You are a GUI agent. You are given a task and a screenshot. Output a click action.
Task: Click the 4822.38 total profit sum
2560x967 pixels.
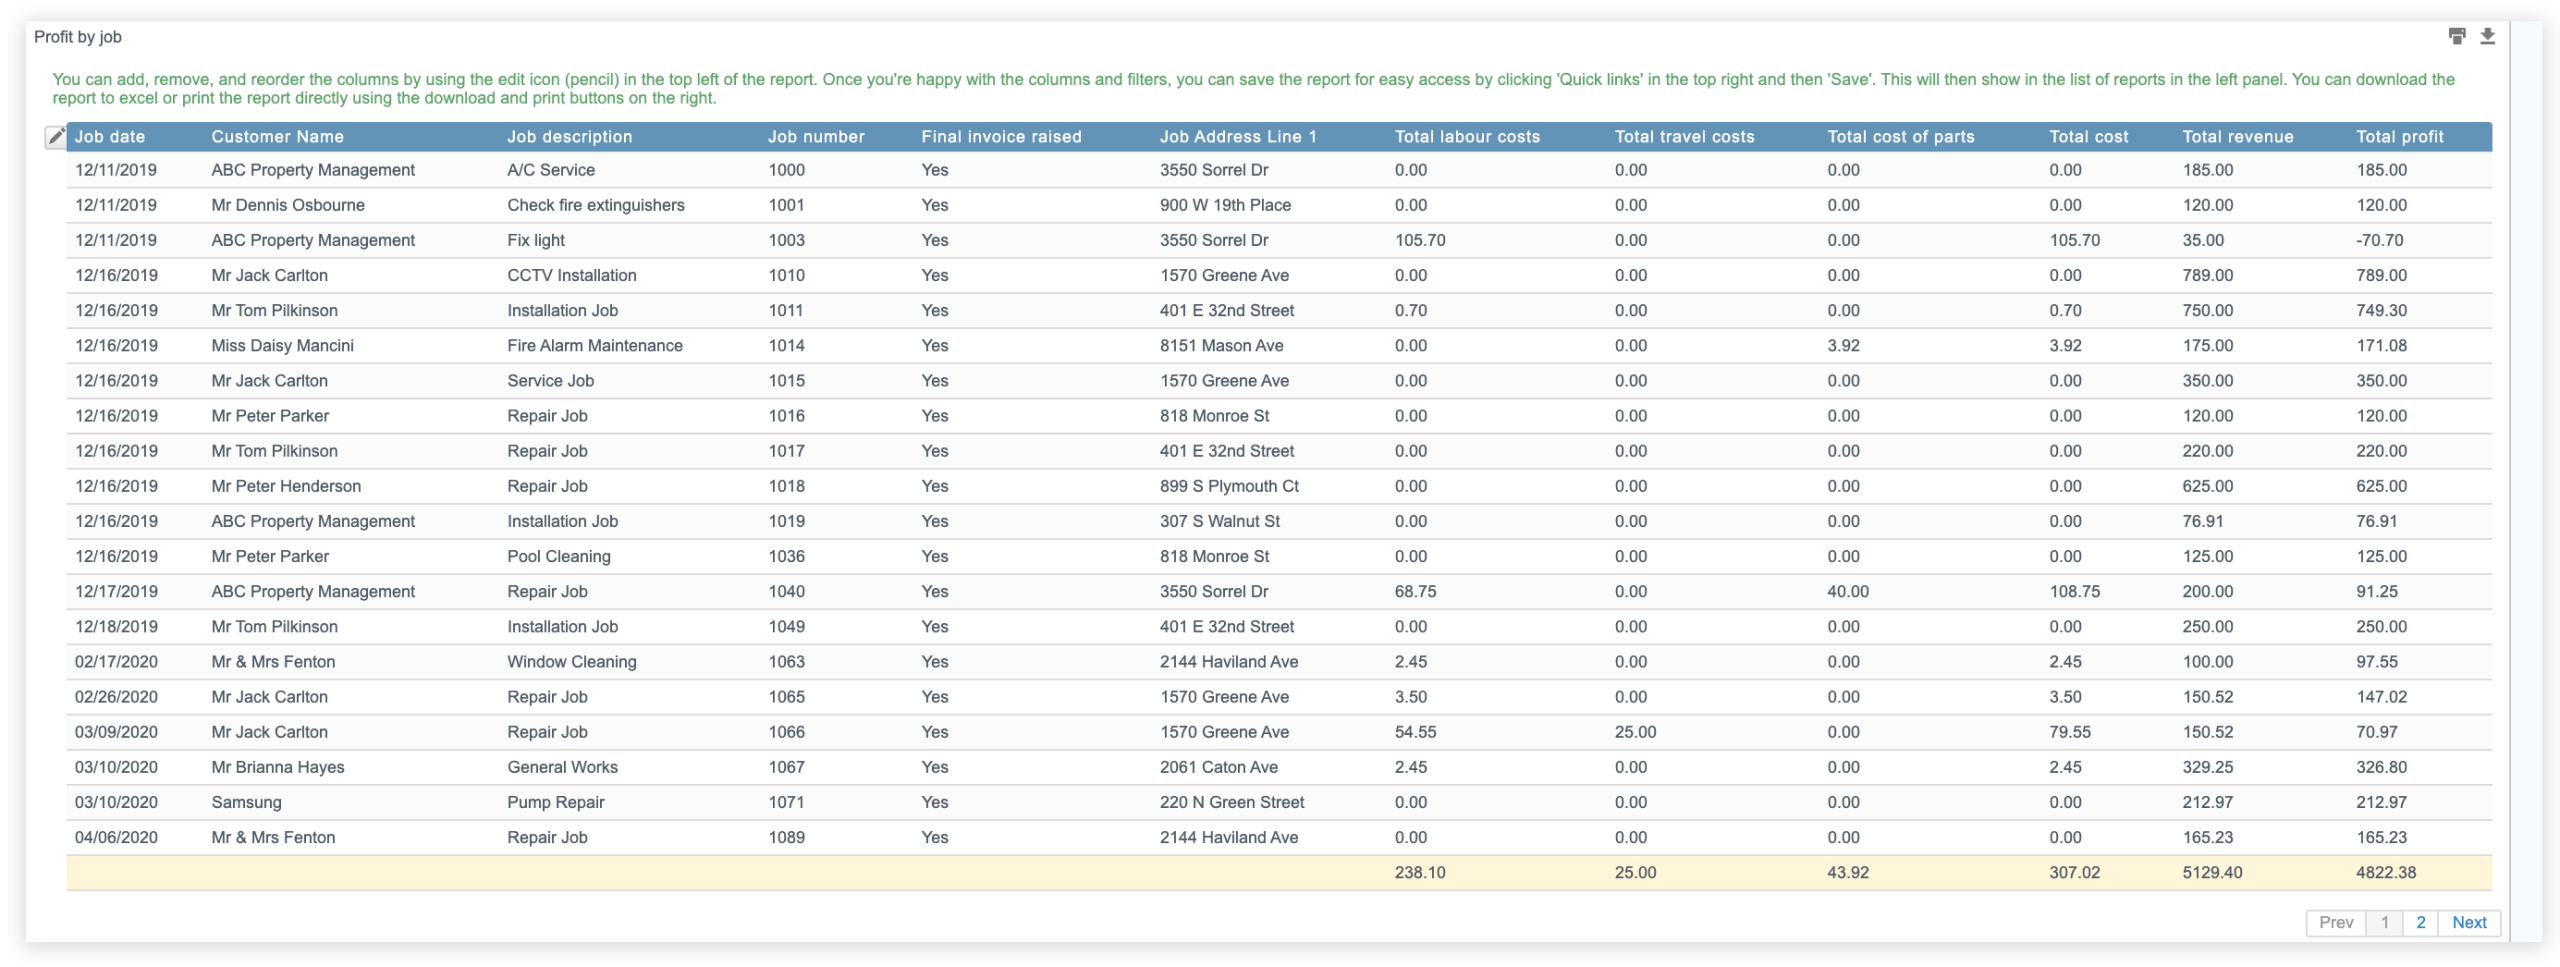click(2385, 872)
